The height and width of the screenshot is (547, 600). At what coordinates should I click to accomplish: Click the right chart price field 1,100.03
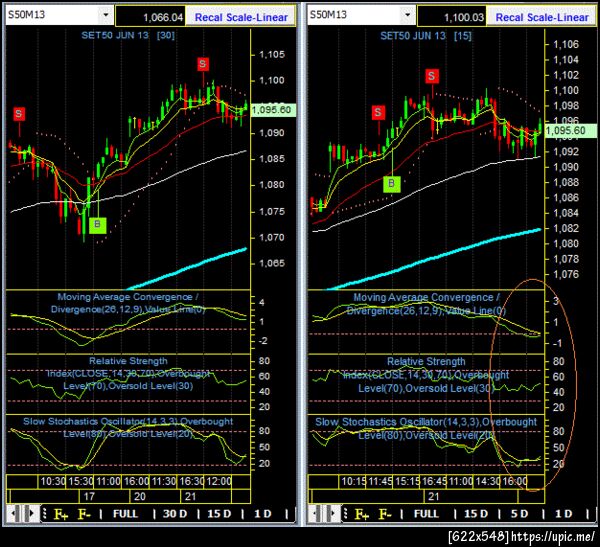click(452, 17)
